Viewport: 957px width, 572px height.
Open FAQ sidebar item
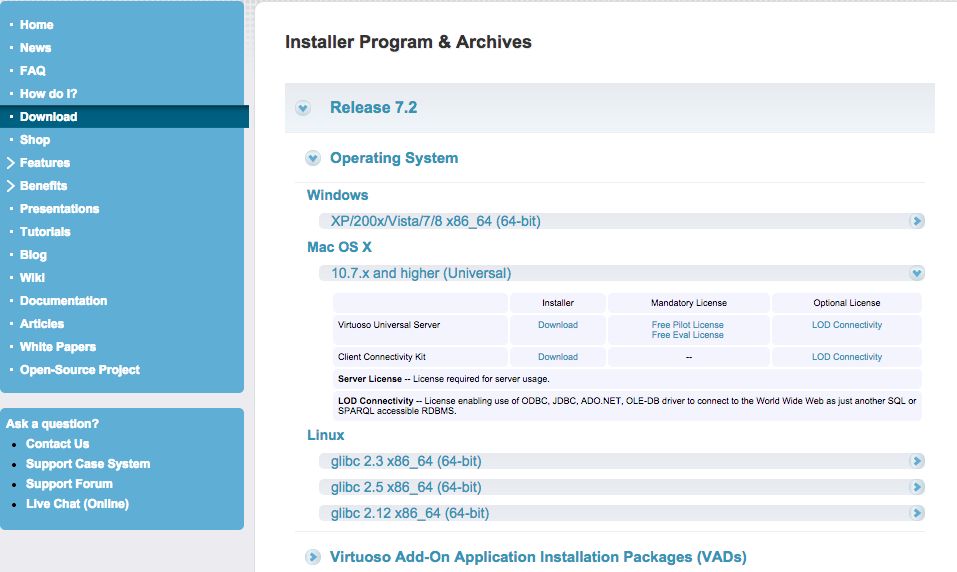coord(32,71)
